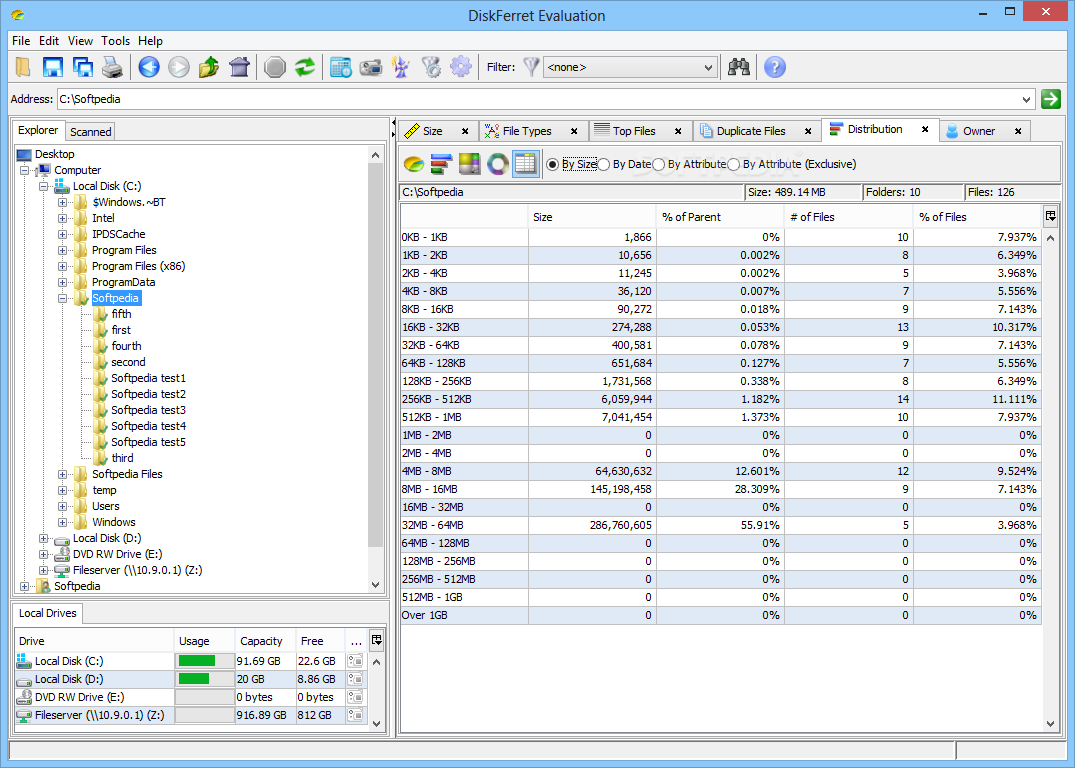1075x768 pixels.
Task: Click column chooser icon in distribution table
Action: coord(1050,217)
